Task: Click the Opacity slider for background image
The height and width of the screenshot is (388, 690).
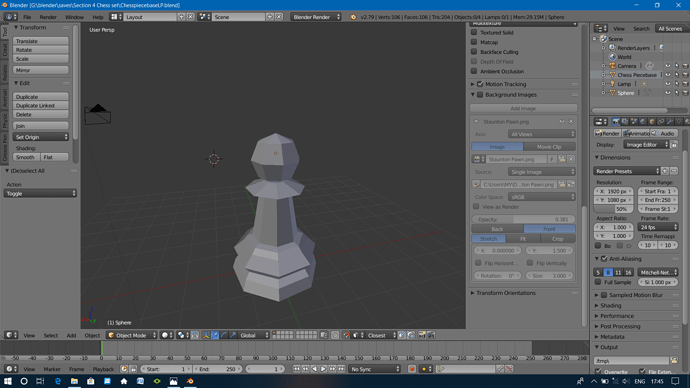Action: point(523,219)
